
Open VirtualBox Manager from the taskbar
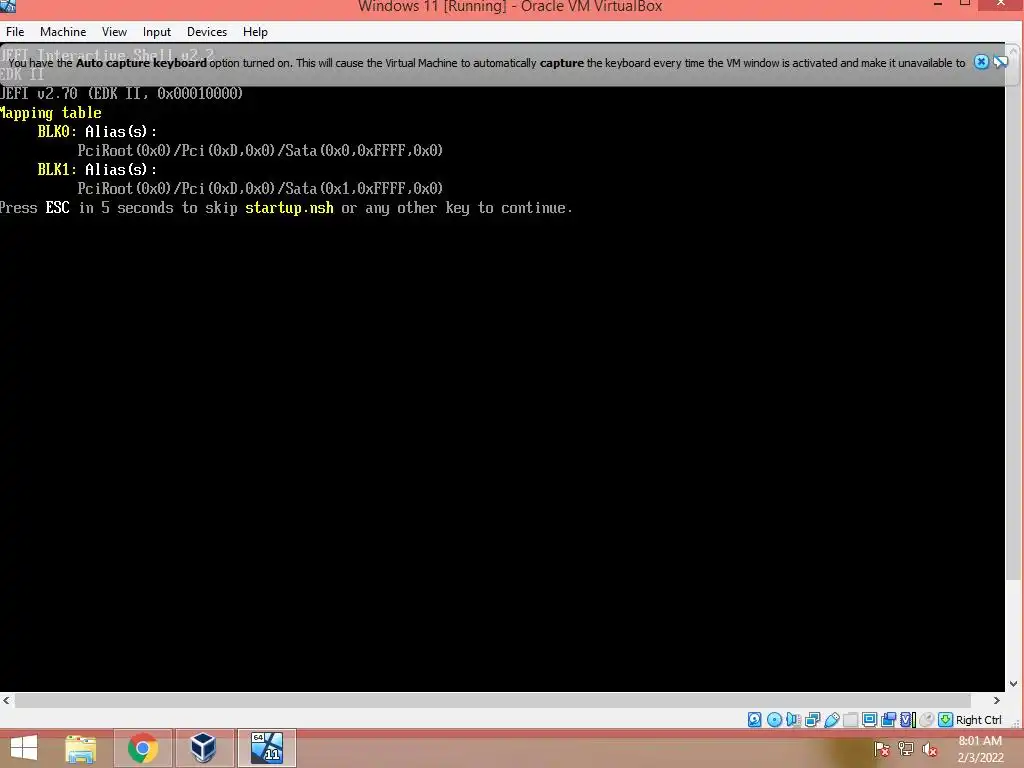tap(204, 748)
